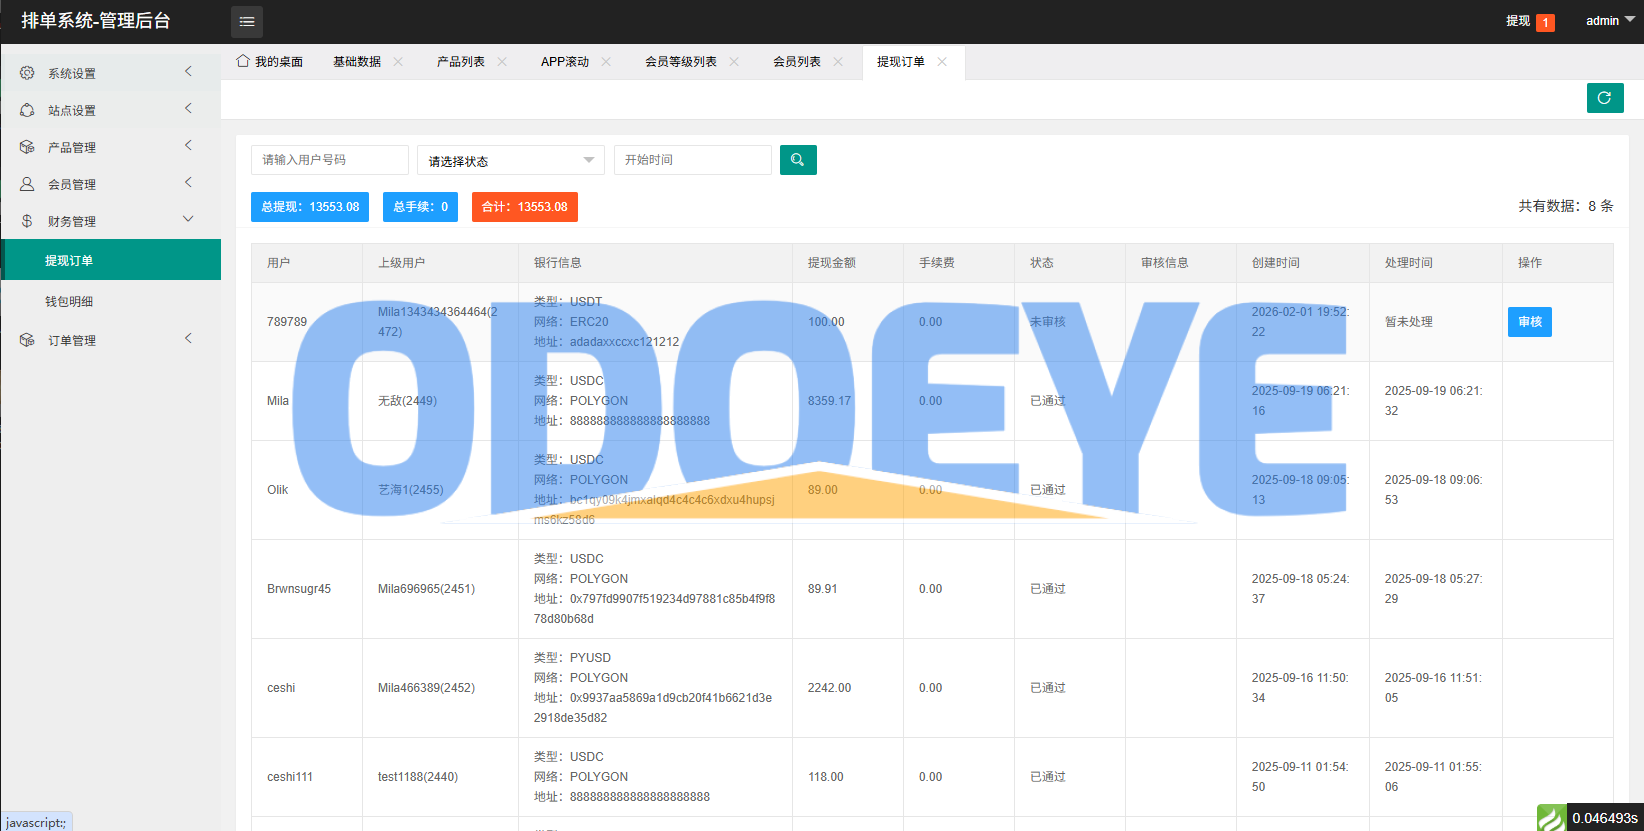Click the user icon beside 会员管理

[27, 184]
